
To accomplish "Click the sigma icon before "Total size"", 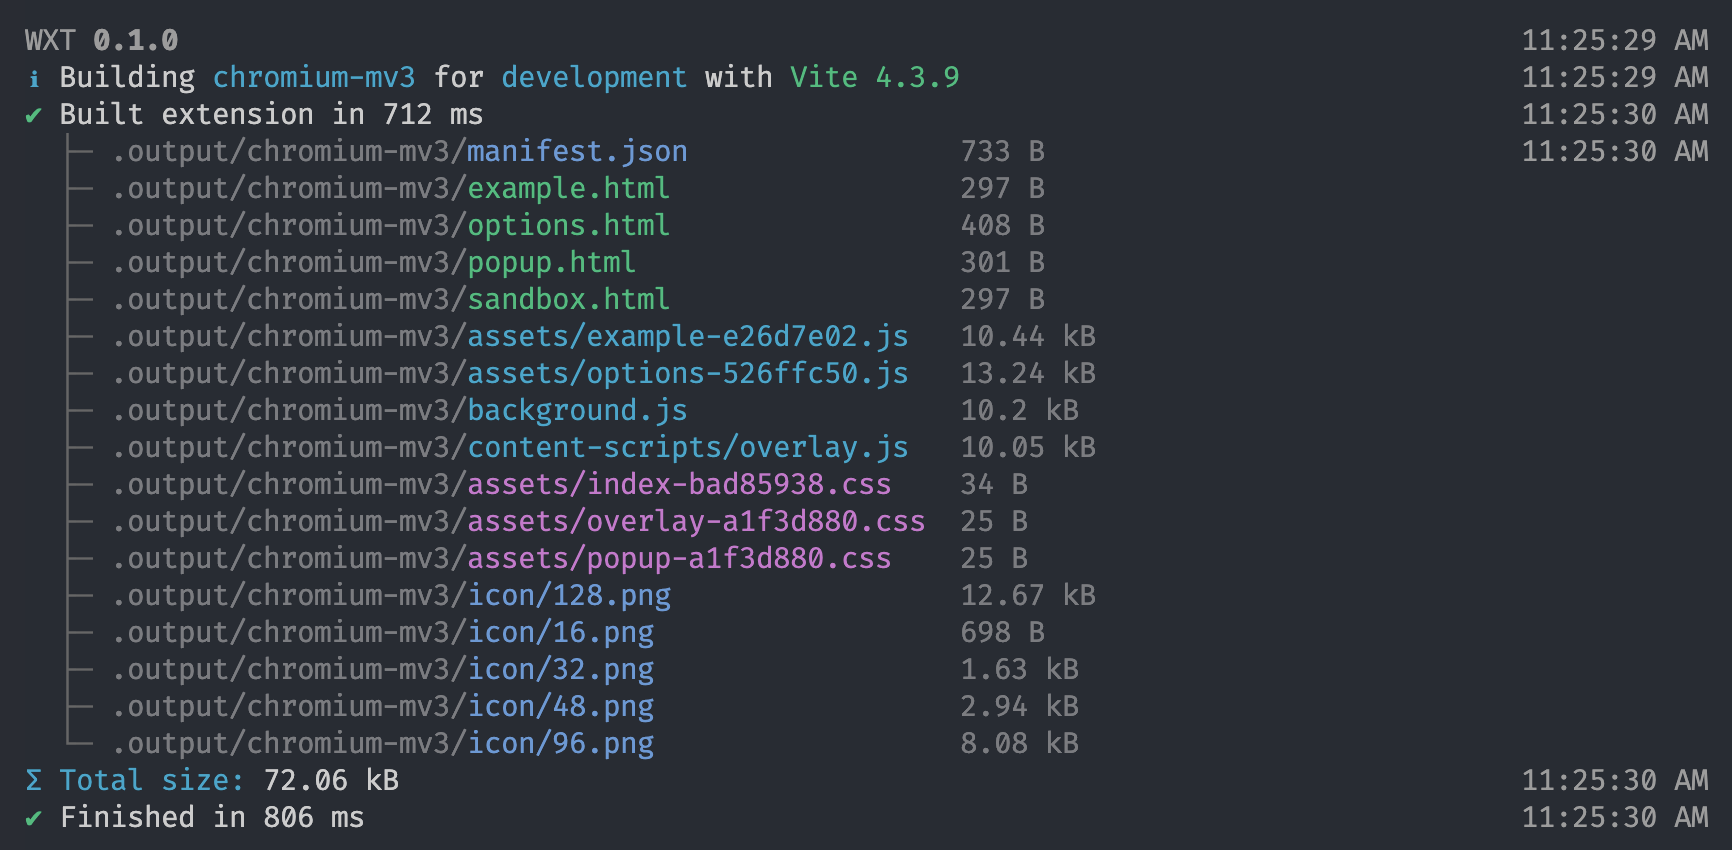I will pos(34,780).
